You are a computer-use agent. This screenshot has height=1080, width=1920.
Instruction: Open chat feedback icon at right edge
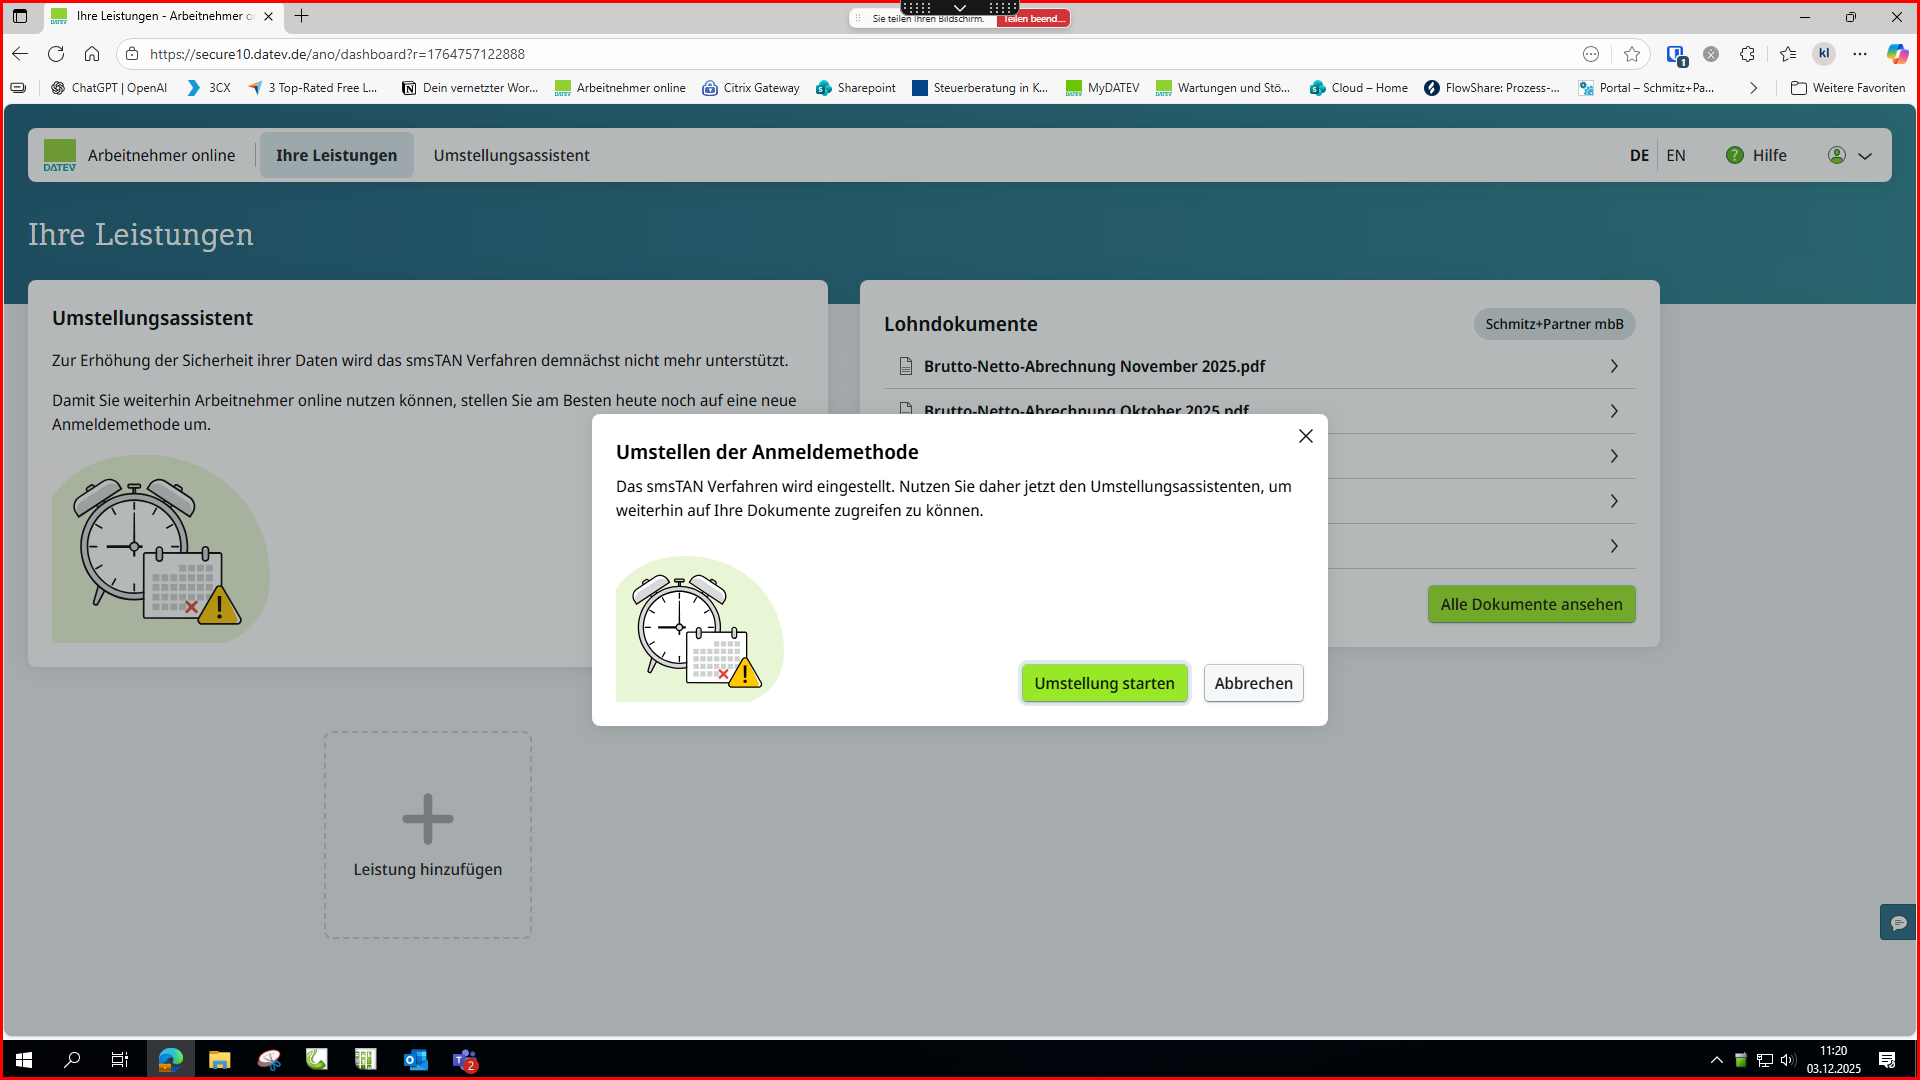tap(1898, 922)
